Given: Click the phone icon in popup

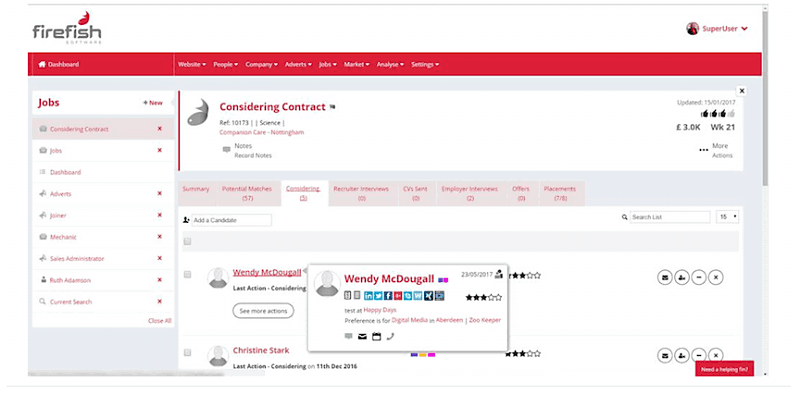Looking at the screenshot, I should [x=390, y=337].
